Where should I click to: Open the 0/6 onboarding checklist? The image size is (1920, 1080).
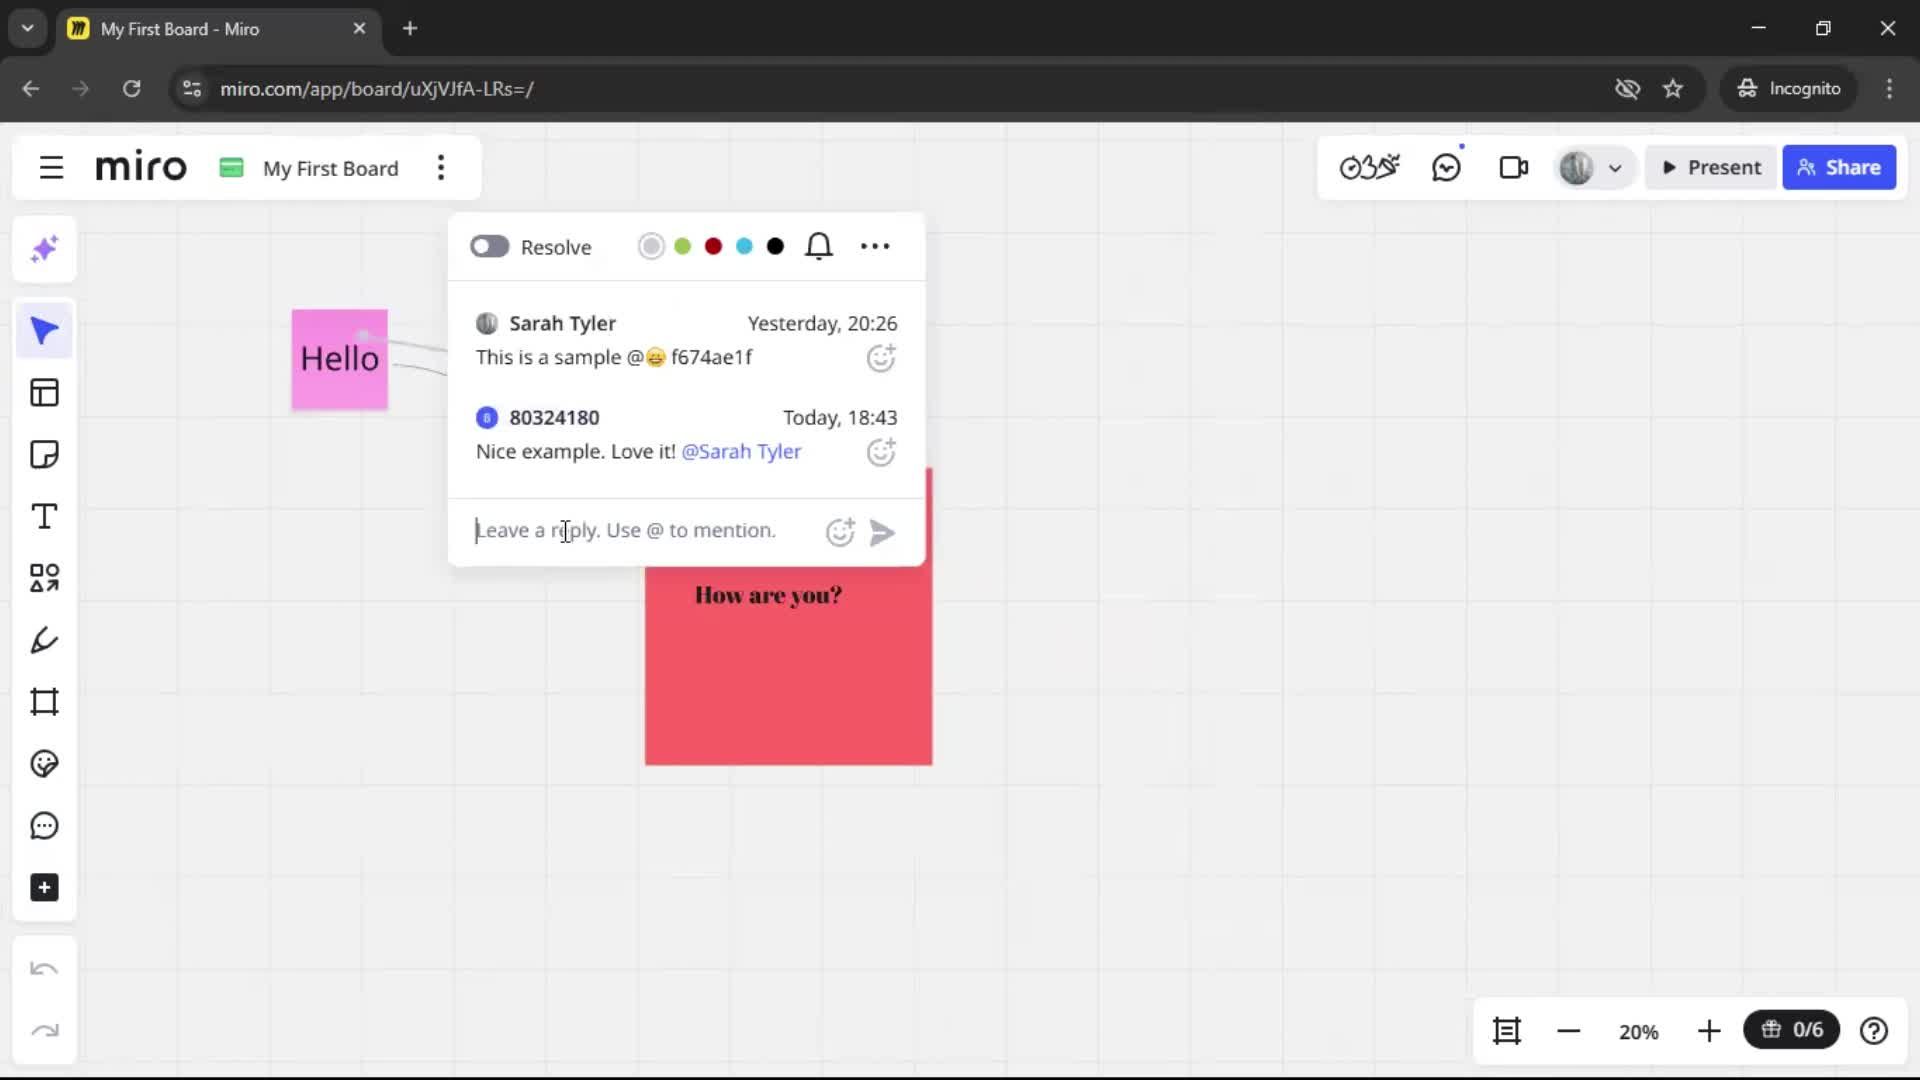coord(1792,1030)
